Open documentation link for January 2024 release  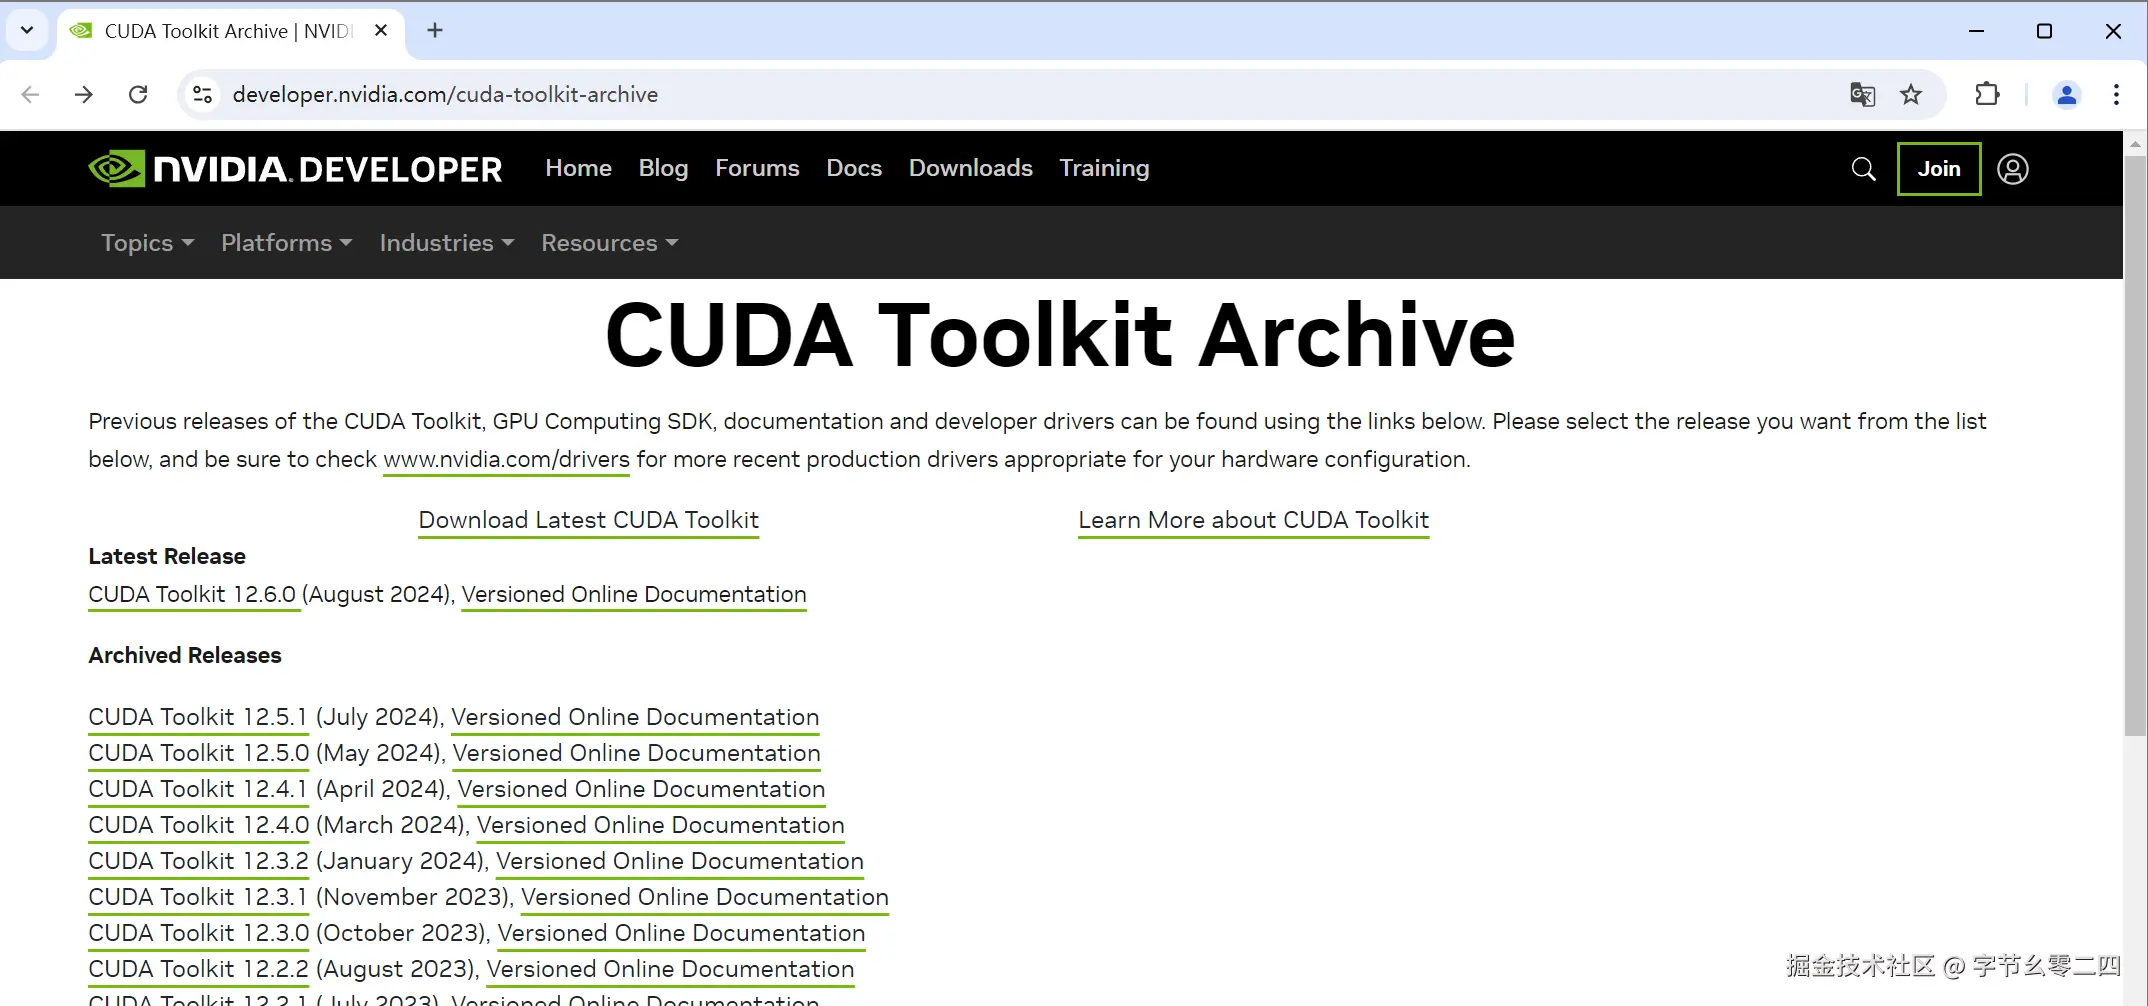click(x=680, y=861)
